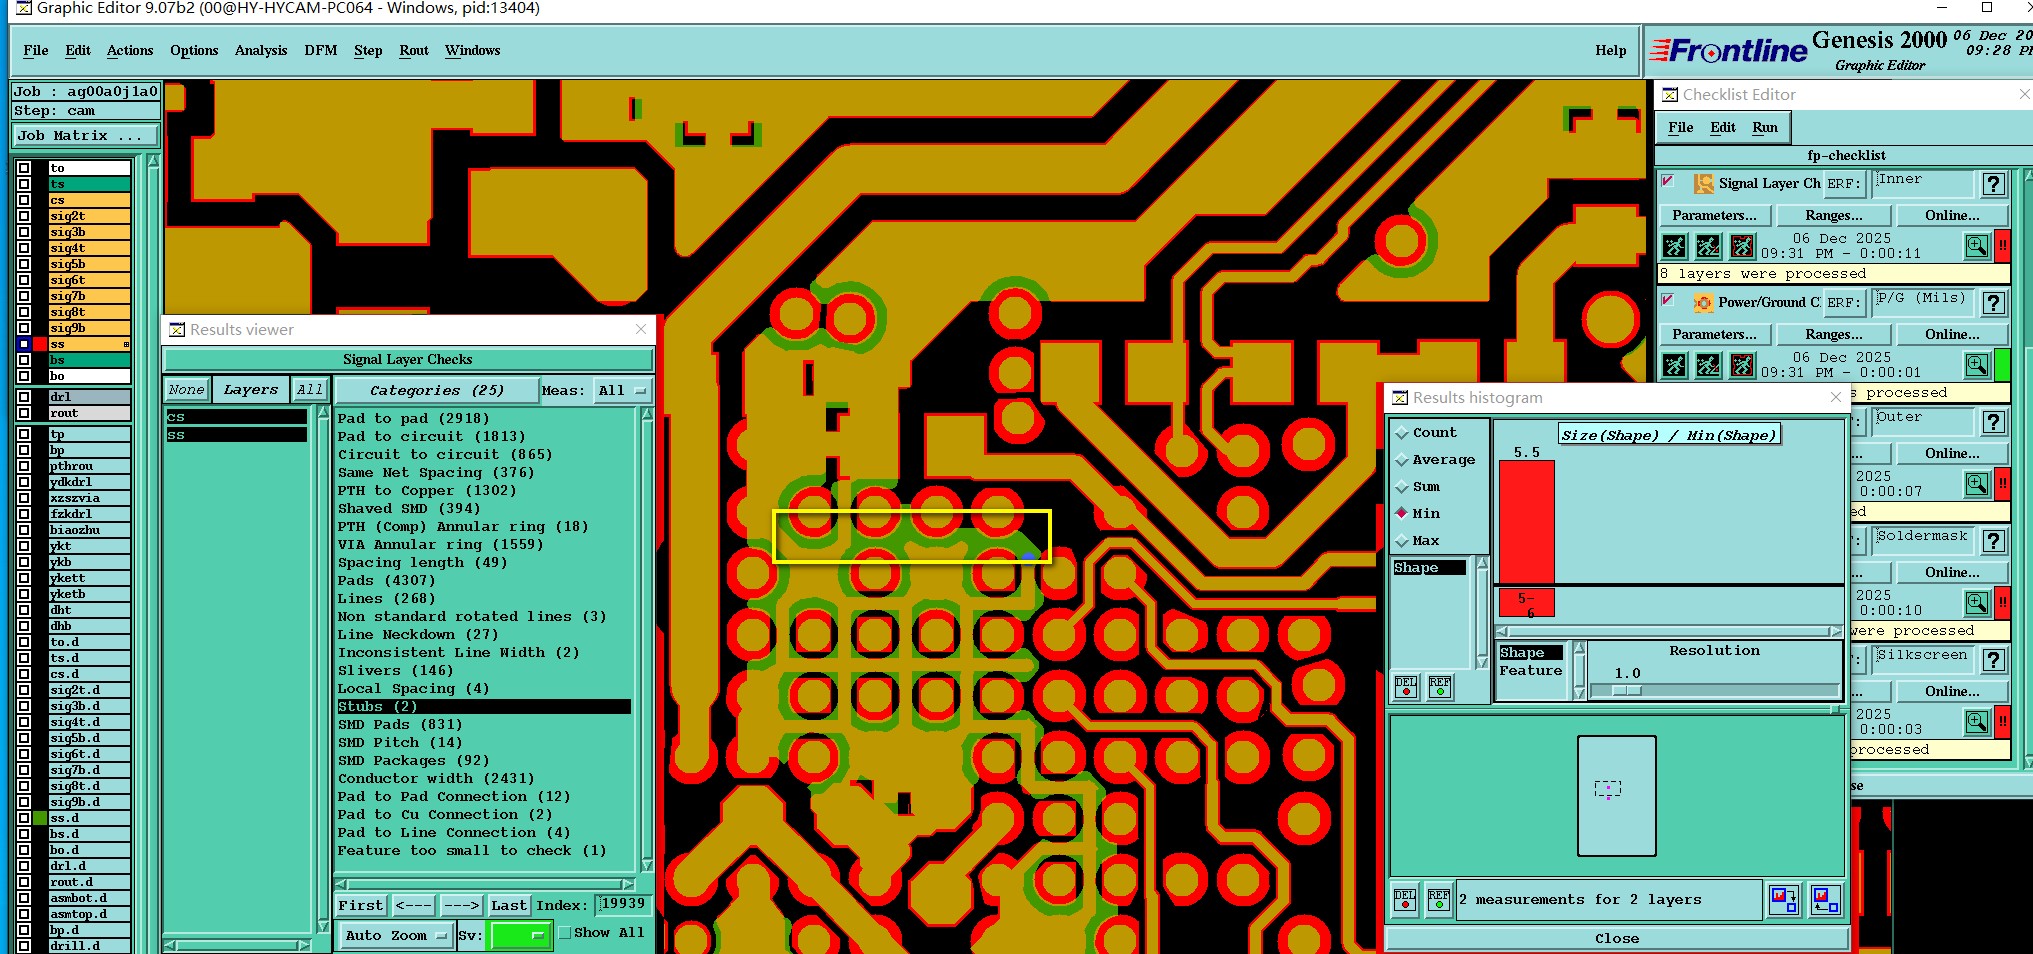Click first histogram export icon at bottom right

pyautogui.click(x=1783, y=900)
